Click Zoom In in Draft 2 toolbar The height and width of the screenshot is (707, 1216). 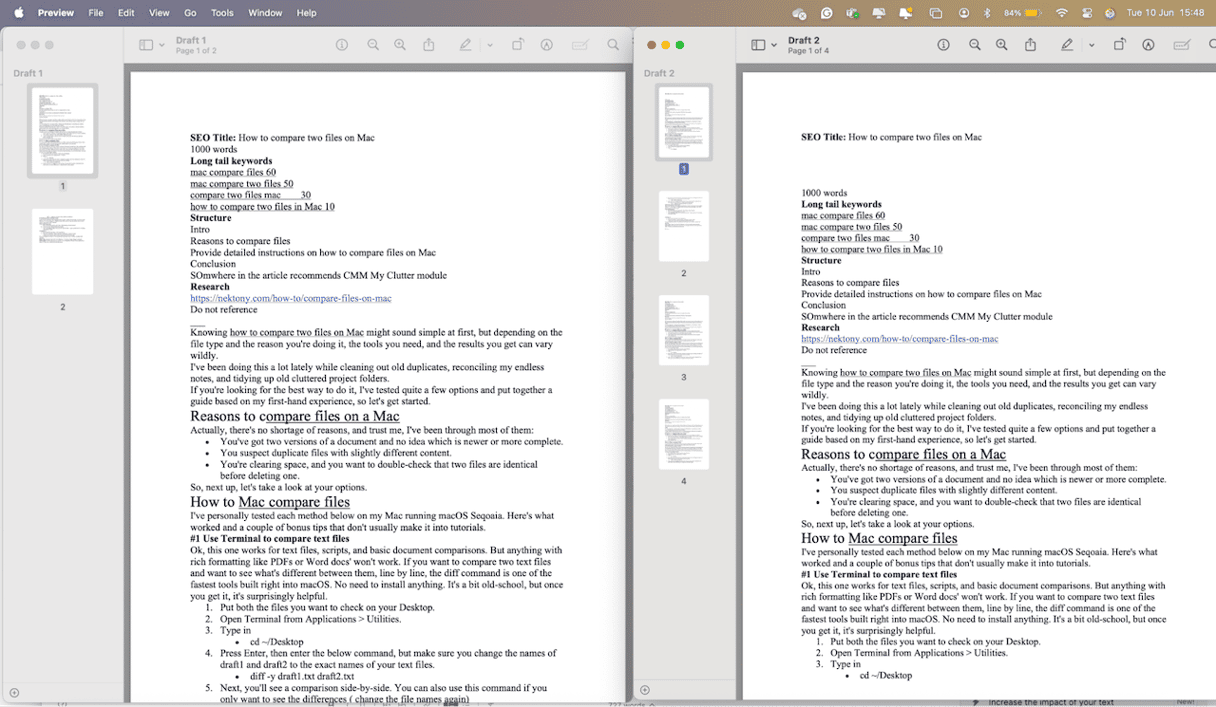[x=1001, y=45]
